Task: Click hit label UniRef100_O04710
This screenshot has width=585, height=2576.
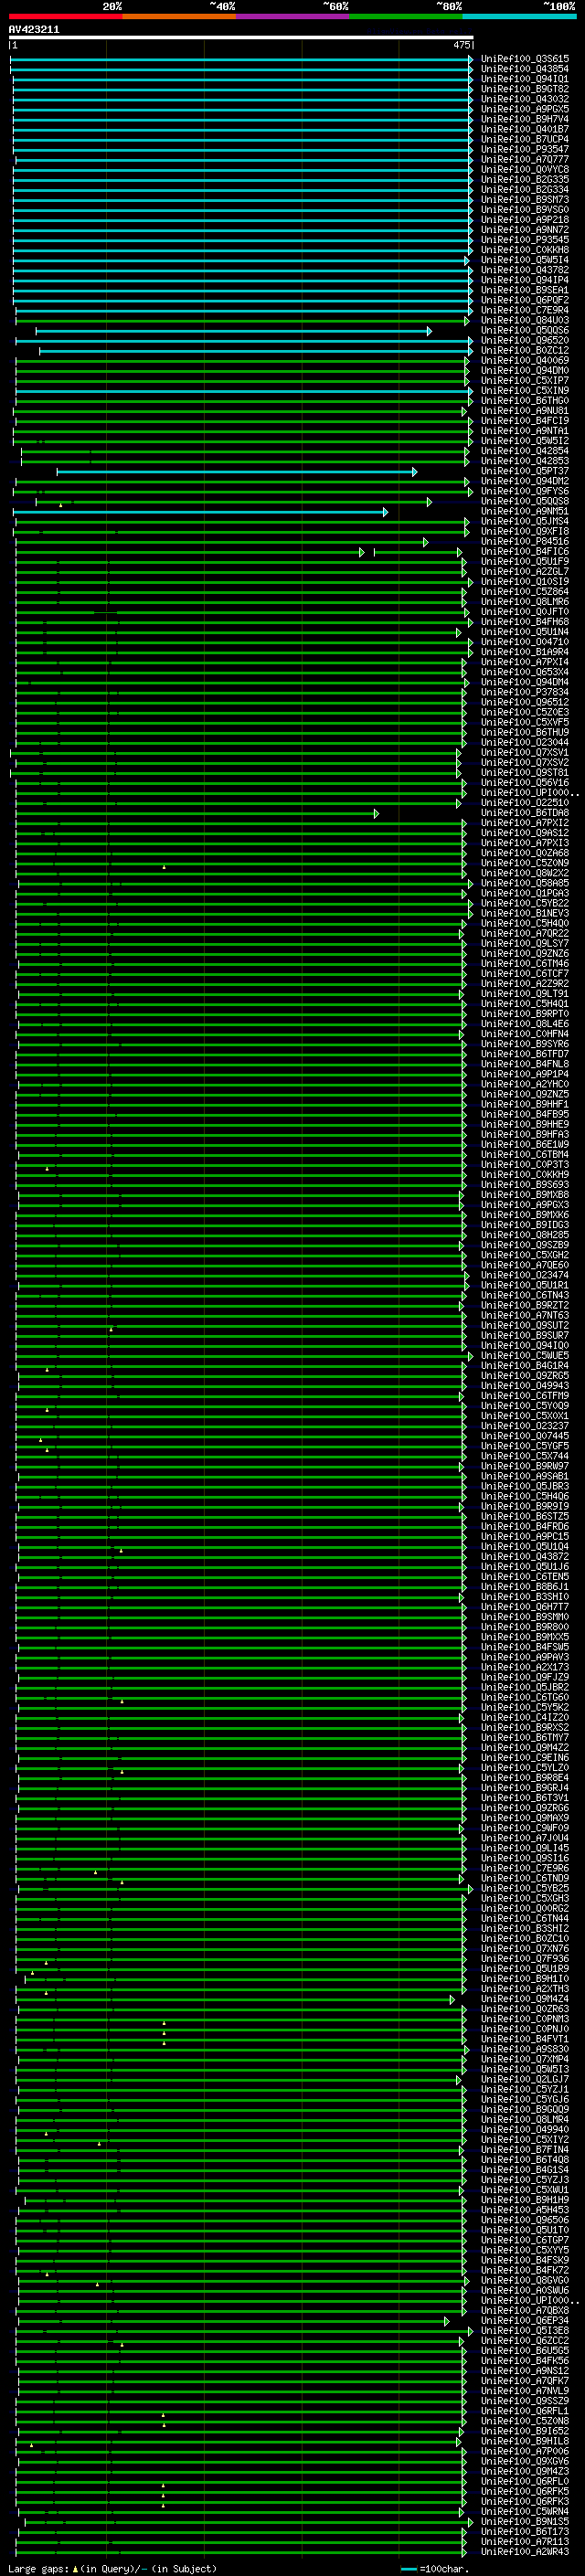Action: [525, 643]
